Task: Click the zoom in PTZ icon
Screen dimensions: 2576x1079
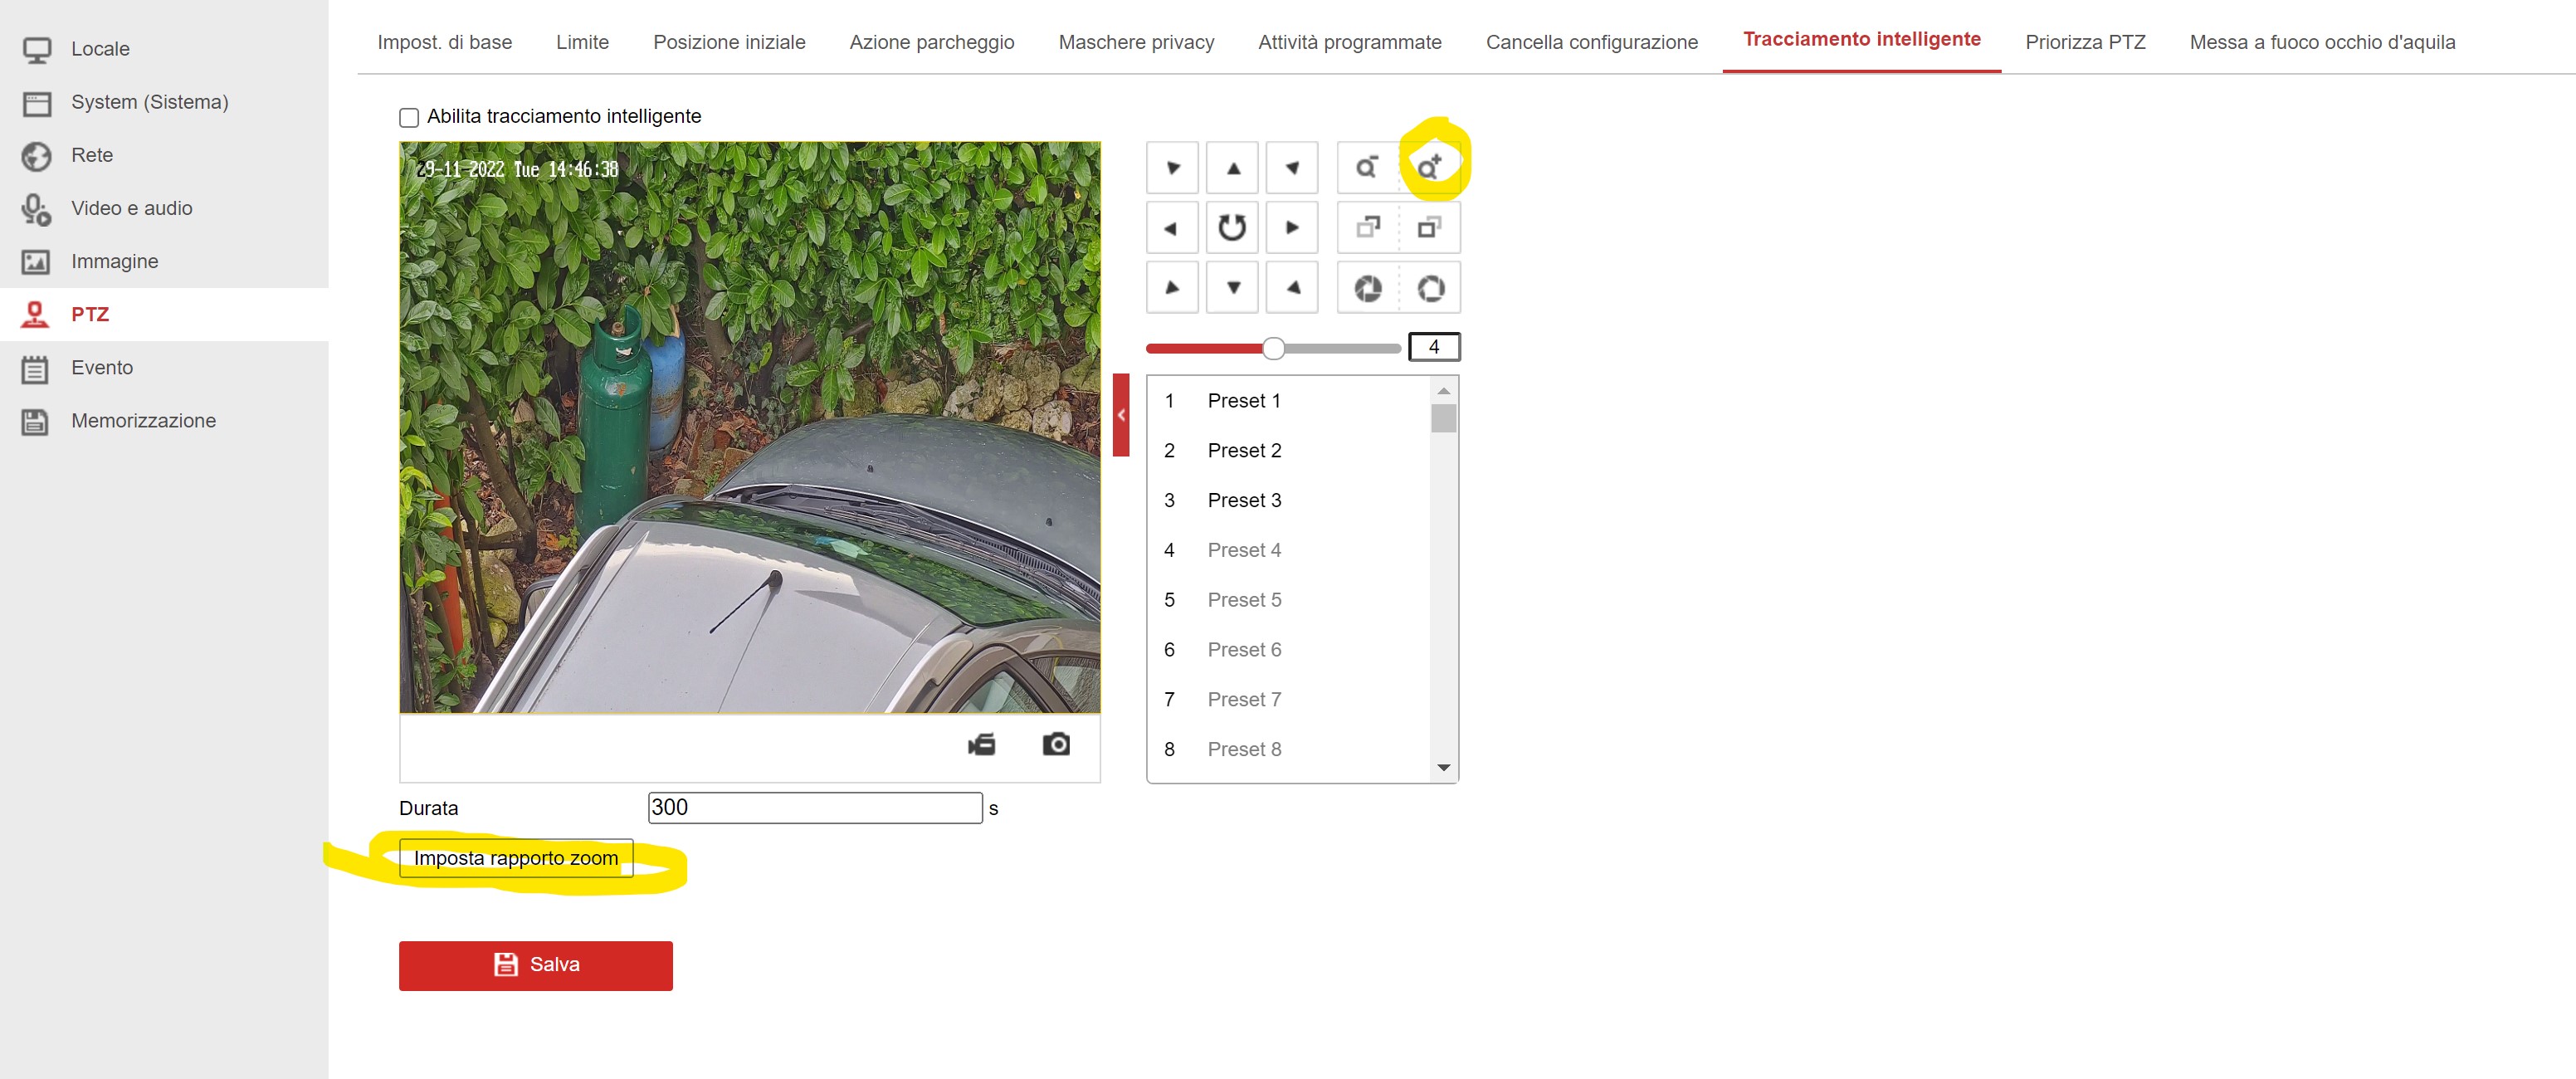Action: (1430, 167)
